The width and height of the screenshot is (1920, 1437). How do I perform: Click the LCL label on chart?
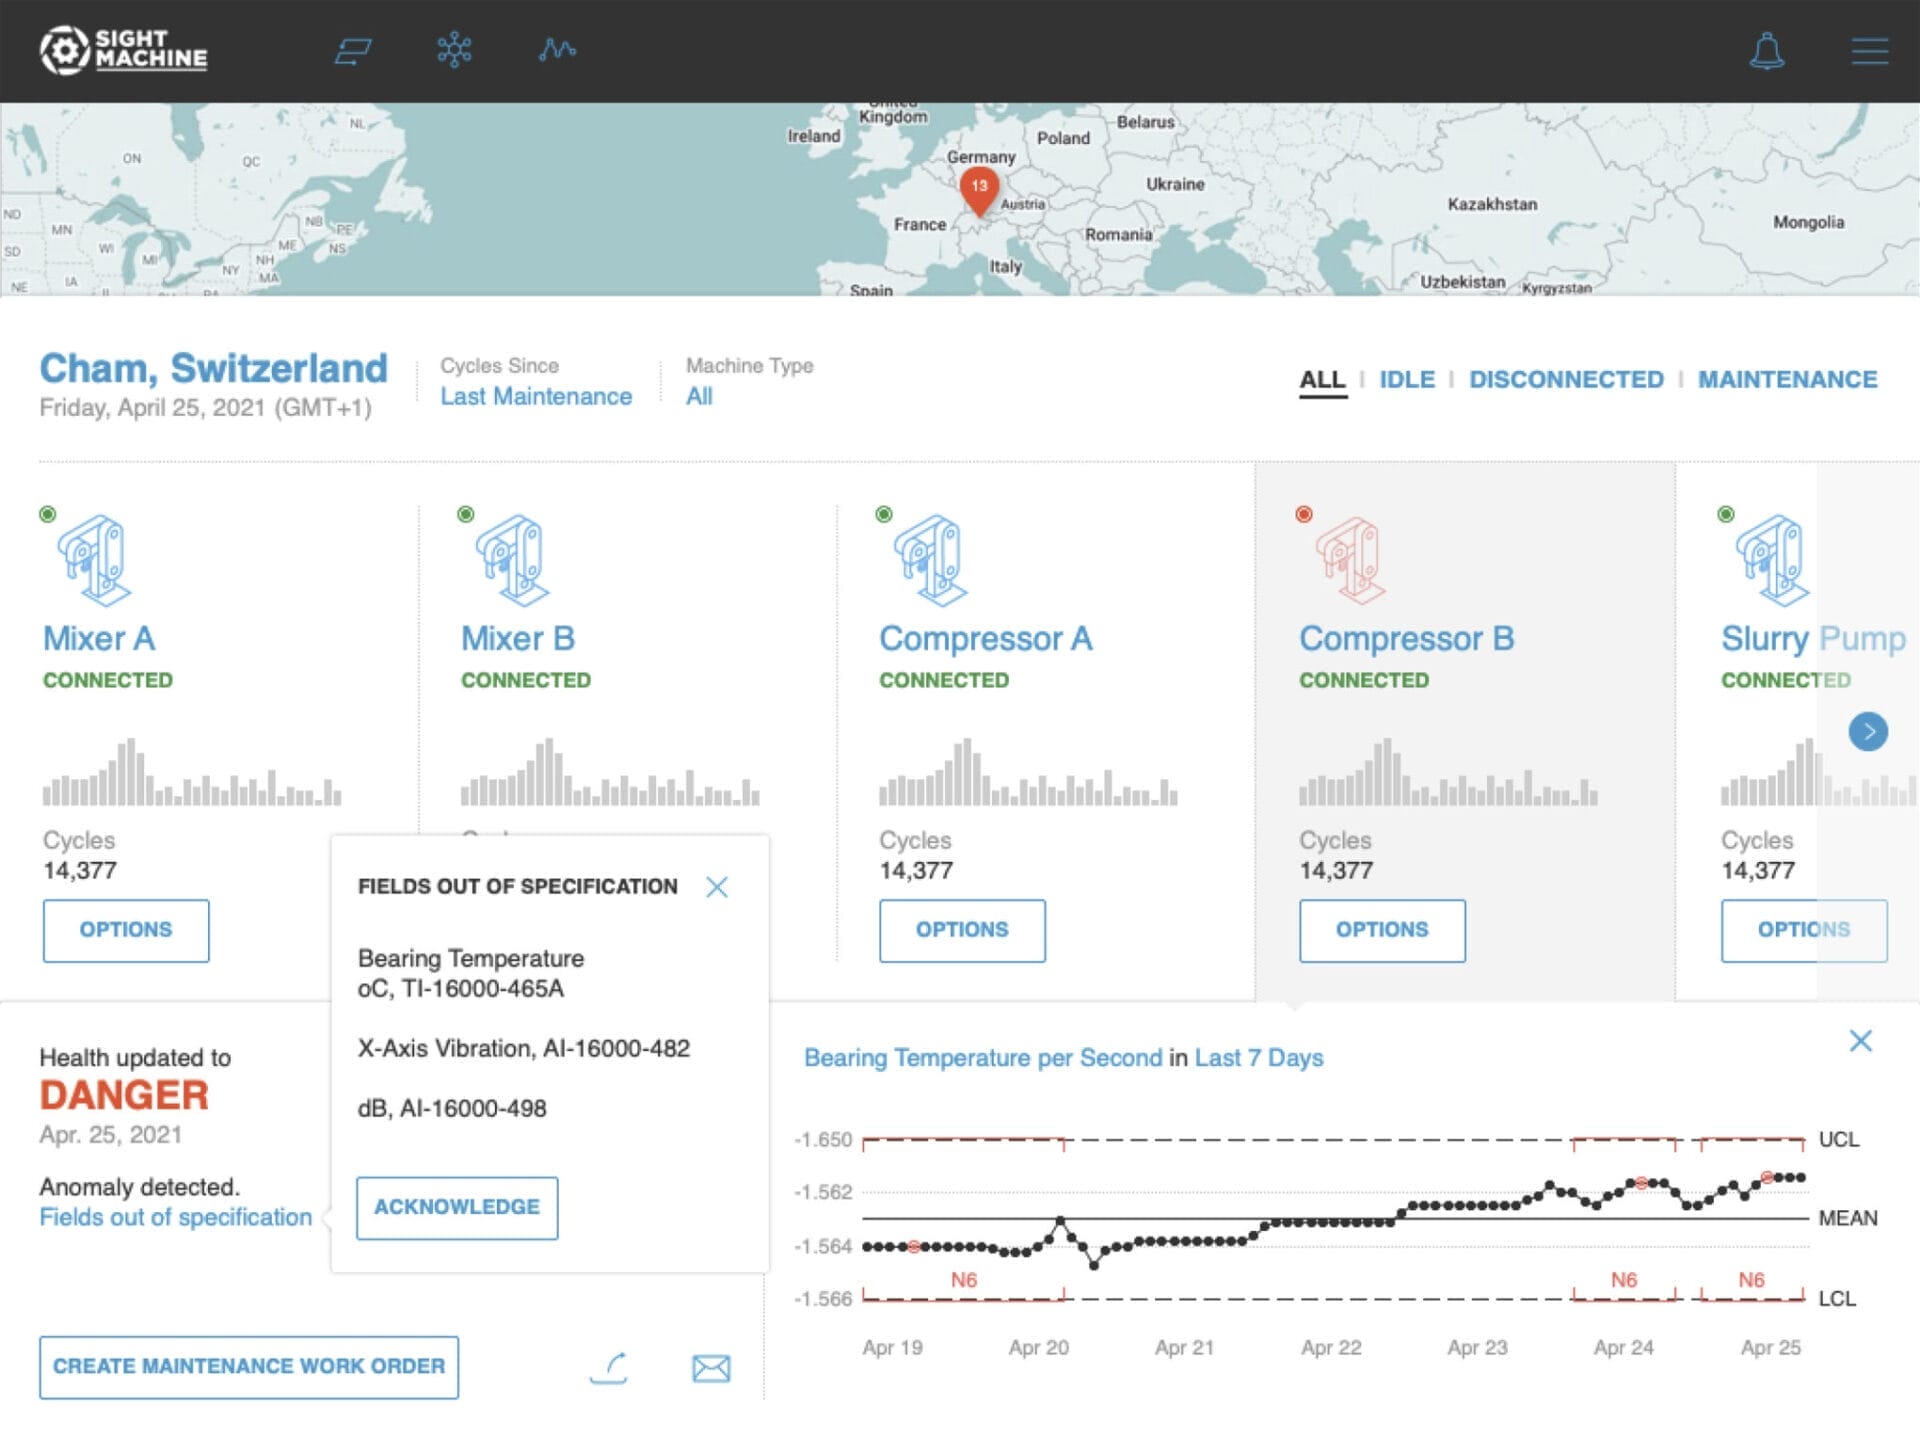pos(1836,1299)
